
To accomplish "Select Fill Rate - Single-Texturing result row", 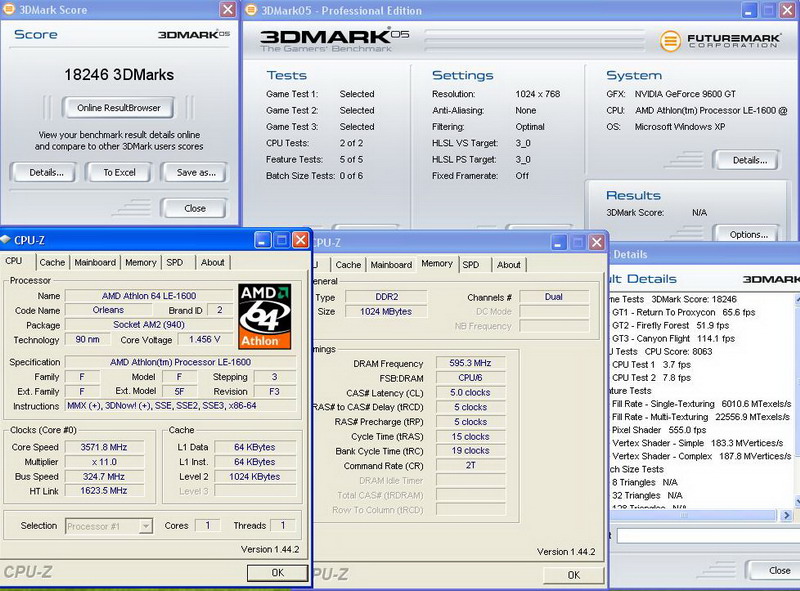I will (702, 404).
